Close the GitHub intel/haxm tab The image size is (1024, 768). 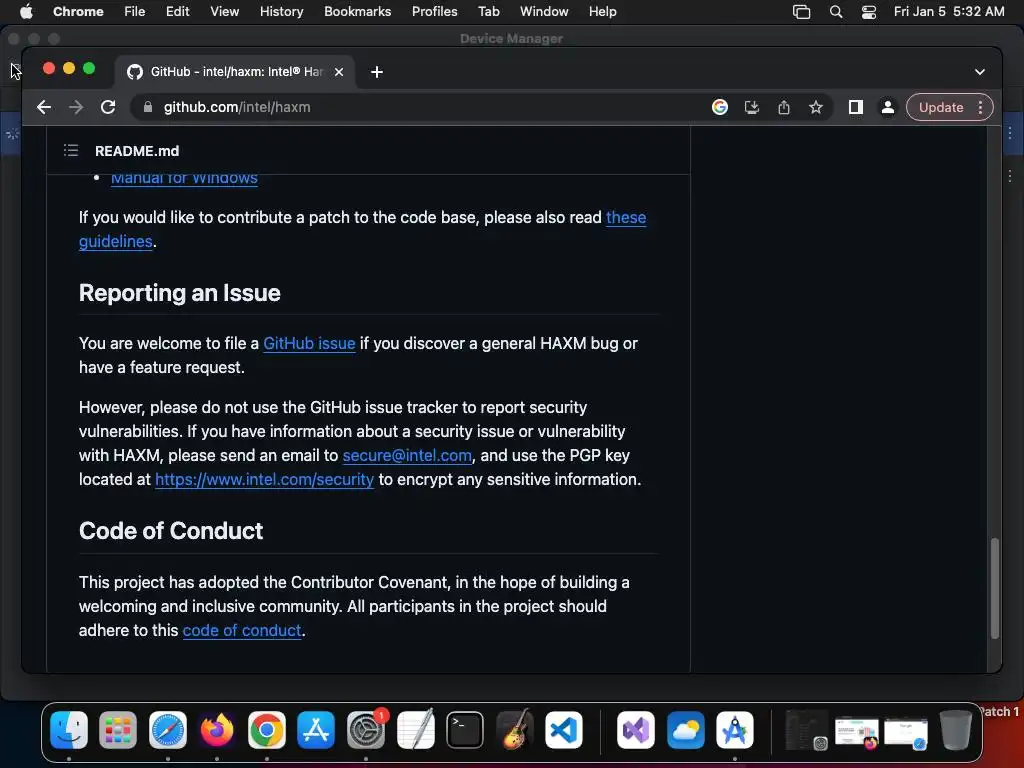pyautogui.click(x=339, y=72)
